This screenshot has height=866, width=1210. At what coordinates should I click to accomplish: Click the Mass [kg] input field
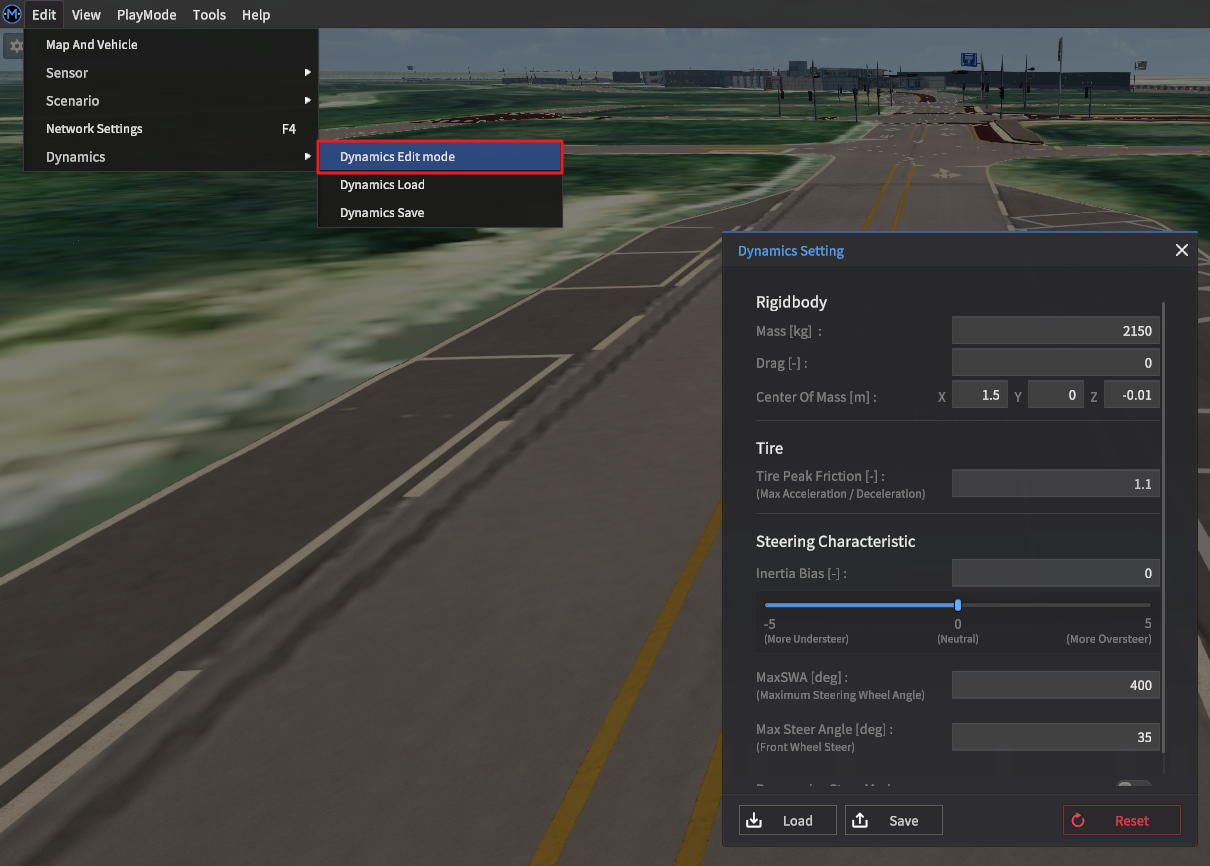(1055, 331)
